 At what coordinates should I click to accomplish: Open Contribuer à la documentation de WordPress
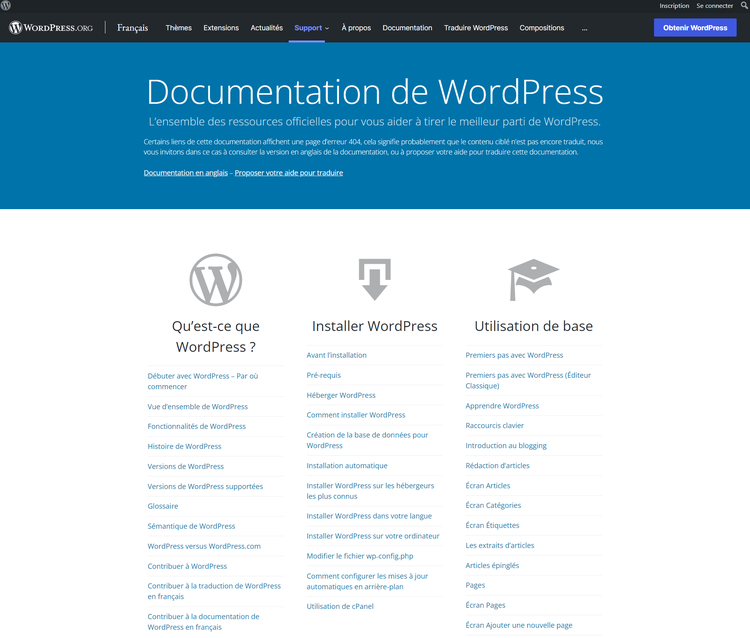pos(203,622)
